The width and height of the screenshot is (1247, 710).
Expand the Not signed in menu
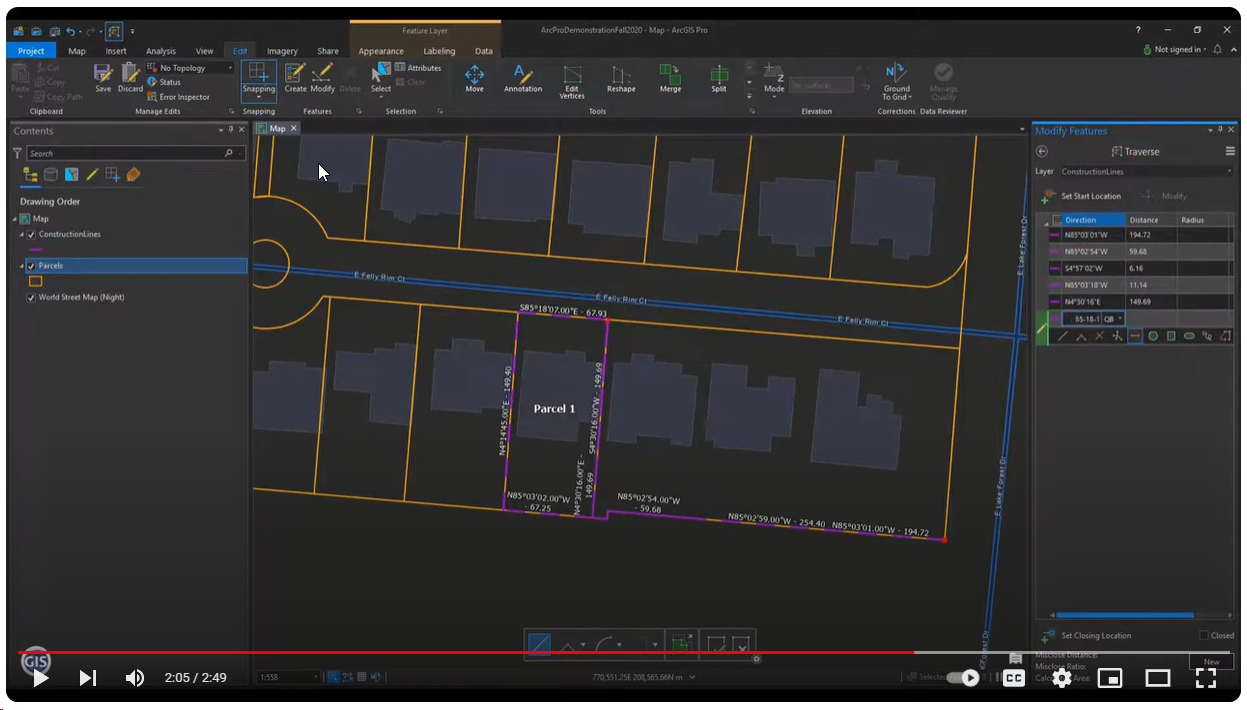point(1182,49)
